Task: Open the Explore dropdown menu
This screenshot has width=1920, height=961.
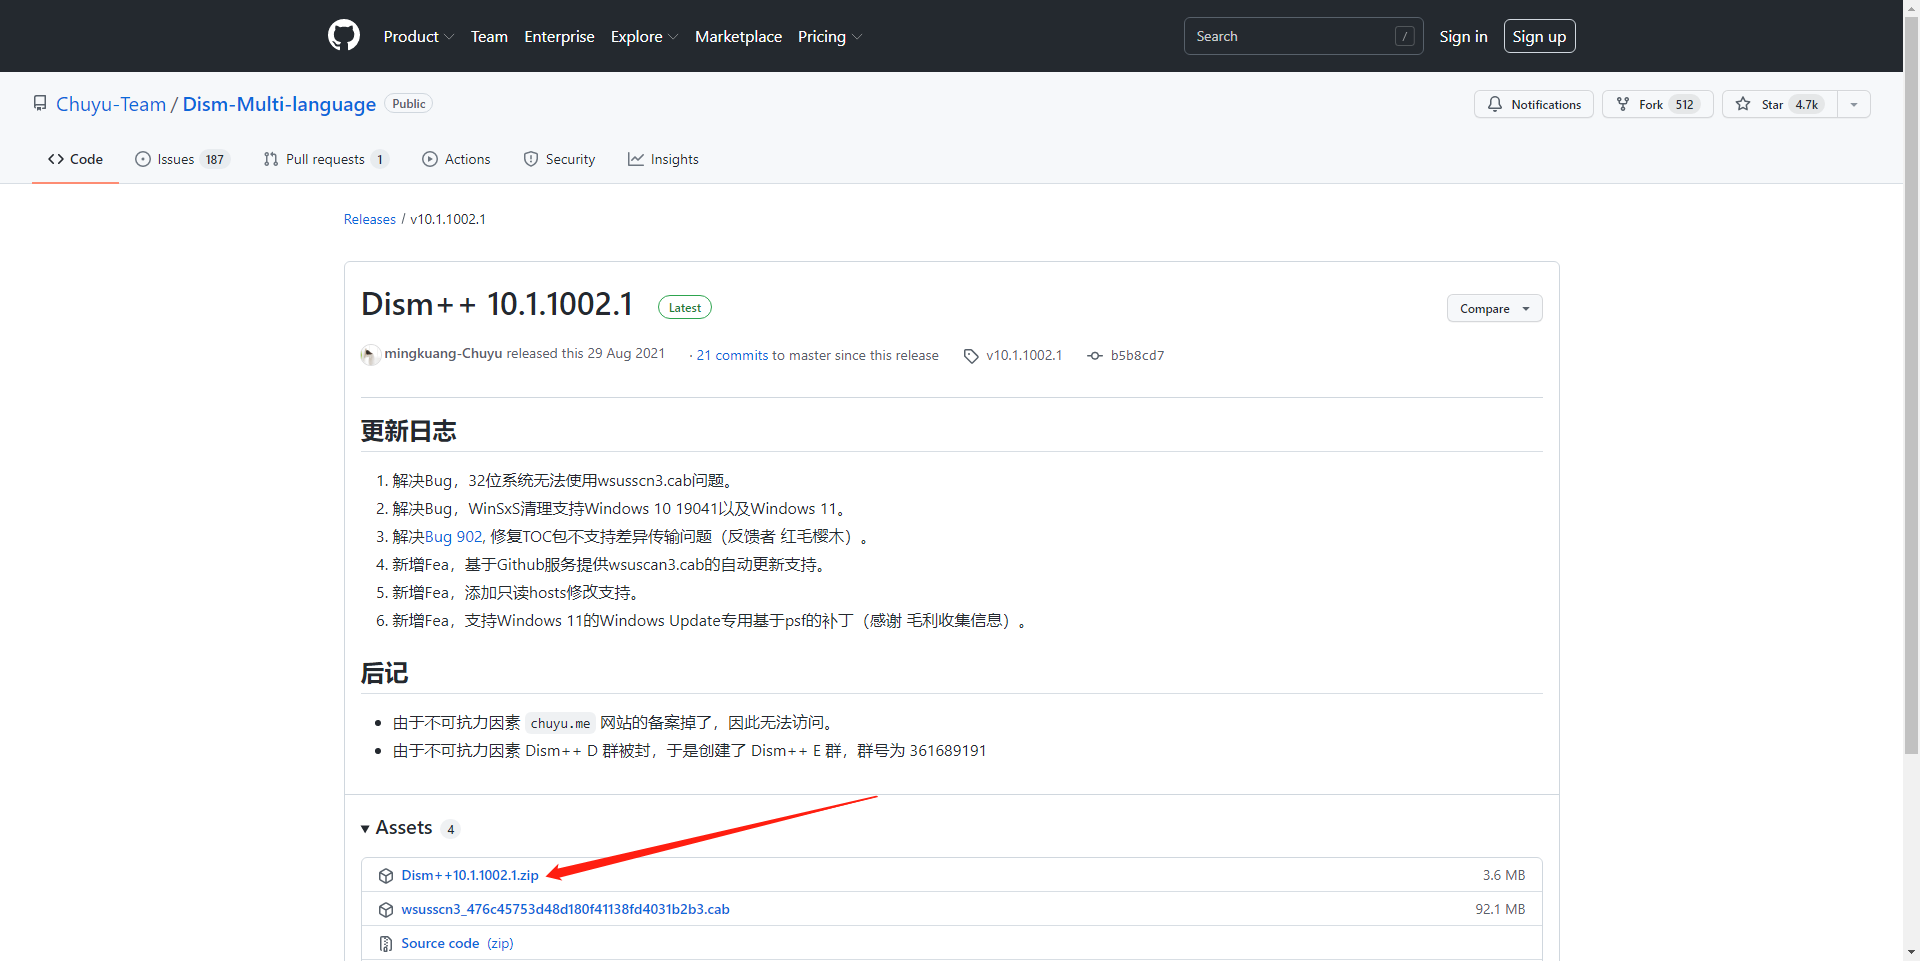Action: 644,36
